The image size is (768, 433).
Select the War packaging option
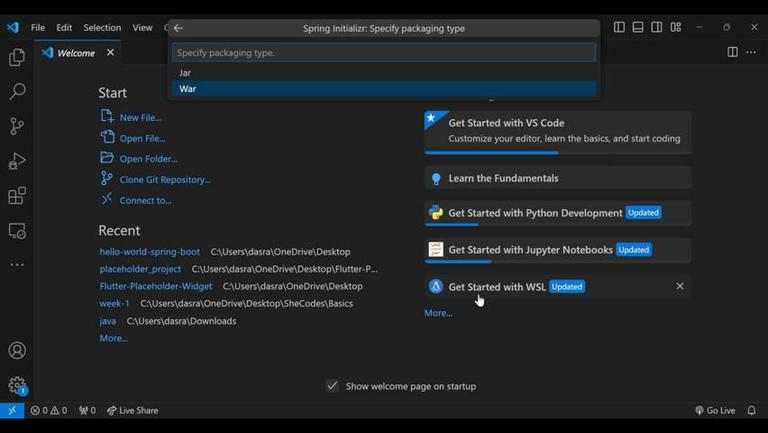(x=188, y=89)
